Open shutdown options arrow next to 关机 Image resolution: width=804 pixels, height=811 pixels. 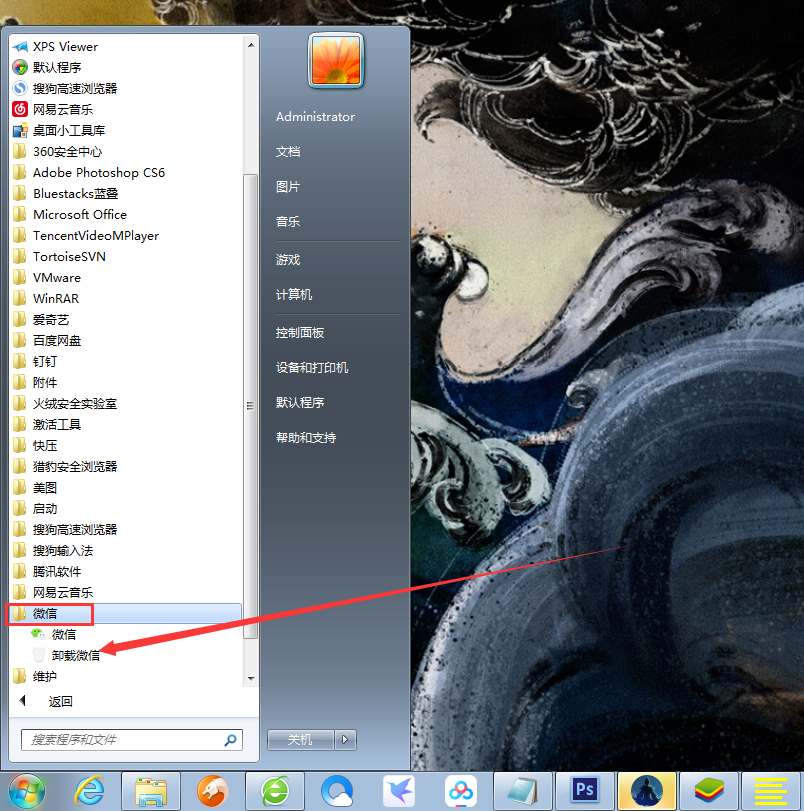click(x=346, y=740)
